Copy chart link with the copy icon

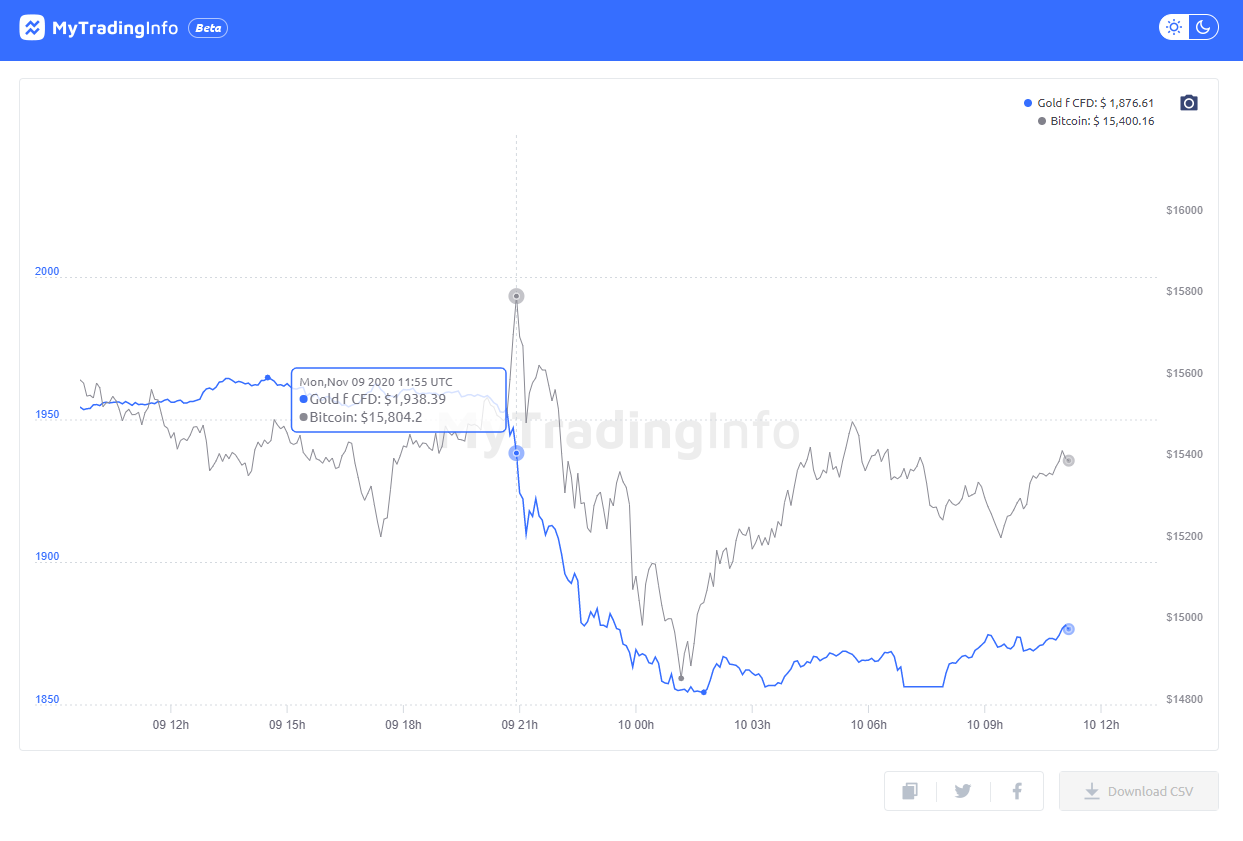tap(910, 791)
